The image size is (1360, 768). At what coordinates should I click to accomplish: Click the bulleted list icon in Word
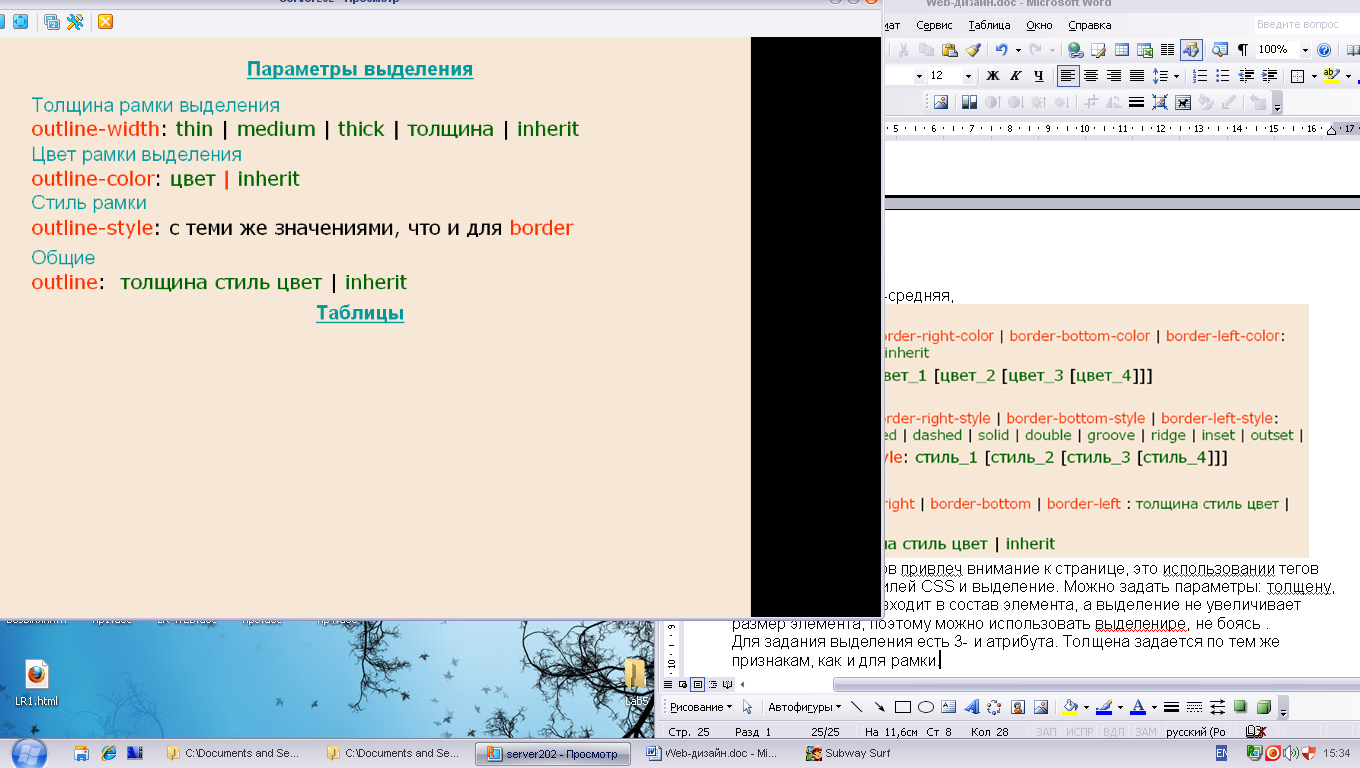point(1222,76)
